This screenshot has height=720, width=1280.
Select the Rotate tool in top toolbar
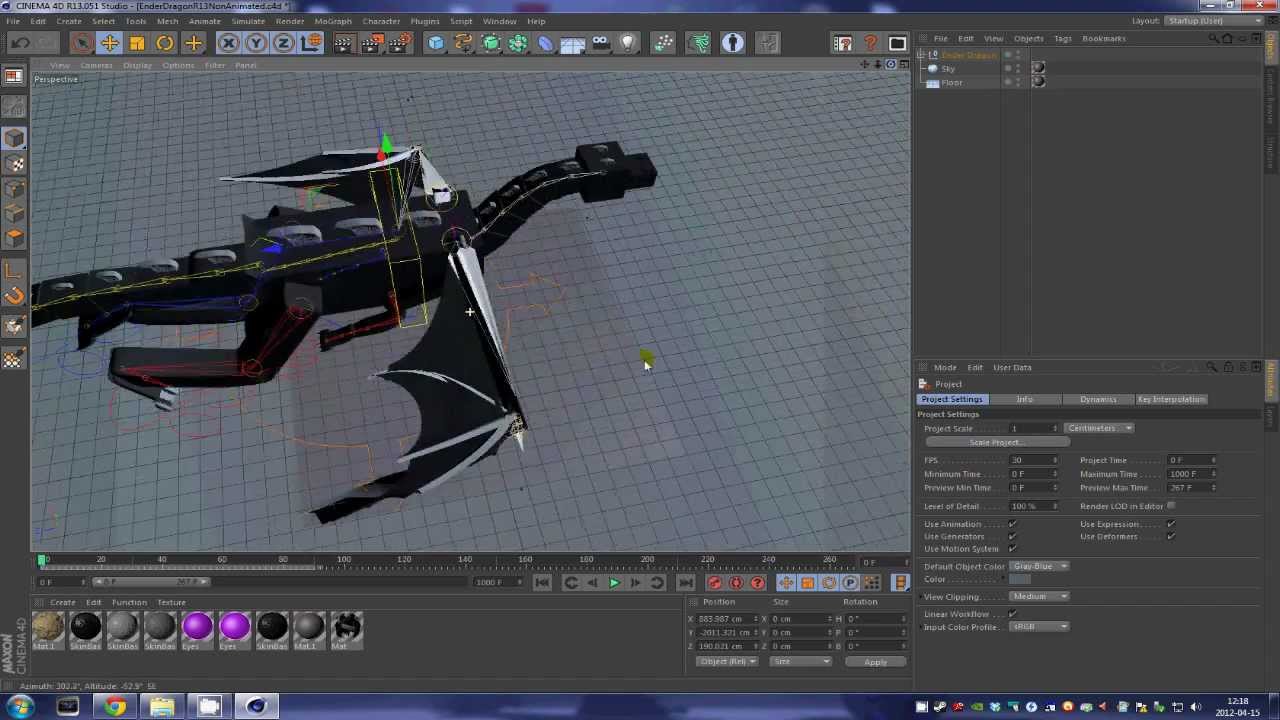(x=164, y=43)
